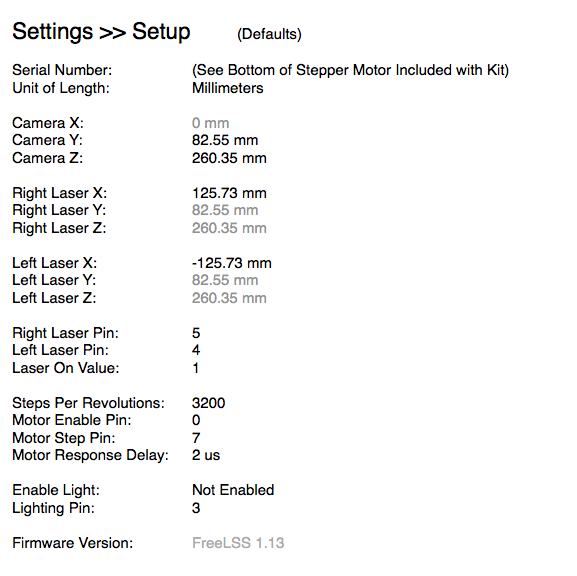Click the Firmware Version FreeLSS 1.13 text
577x576 pixels.
point(238,543)
